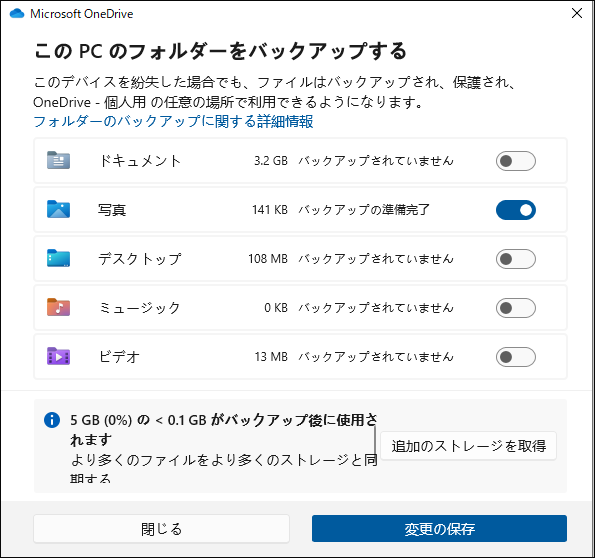Click the 閉じる button

[161, 529]
